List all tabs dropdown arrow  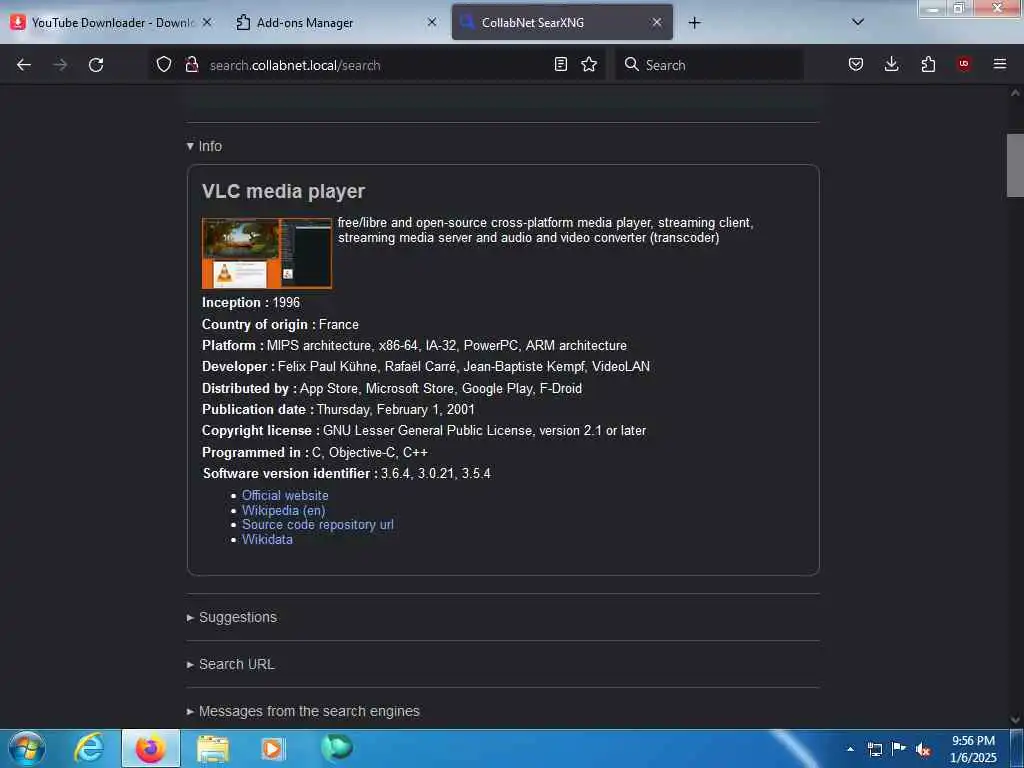point(858,22)
